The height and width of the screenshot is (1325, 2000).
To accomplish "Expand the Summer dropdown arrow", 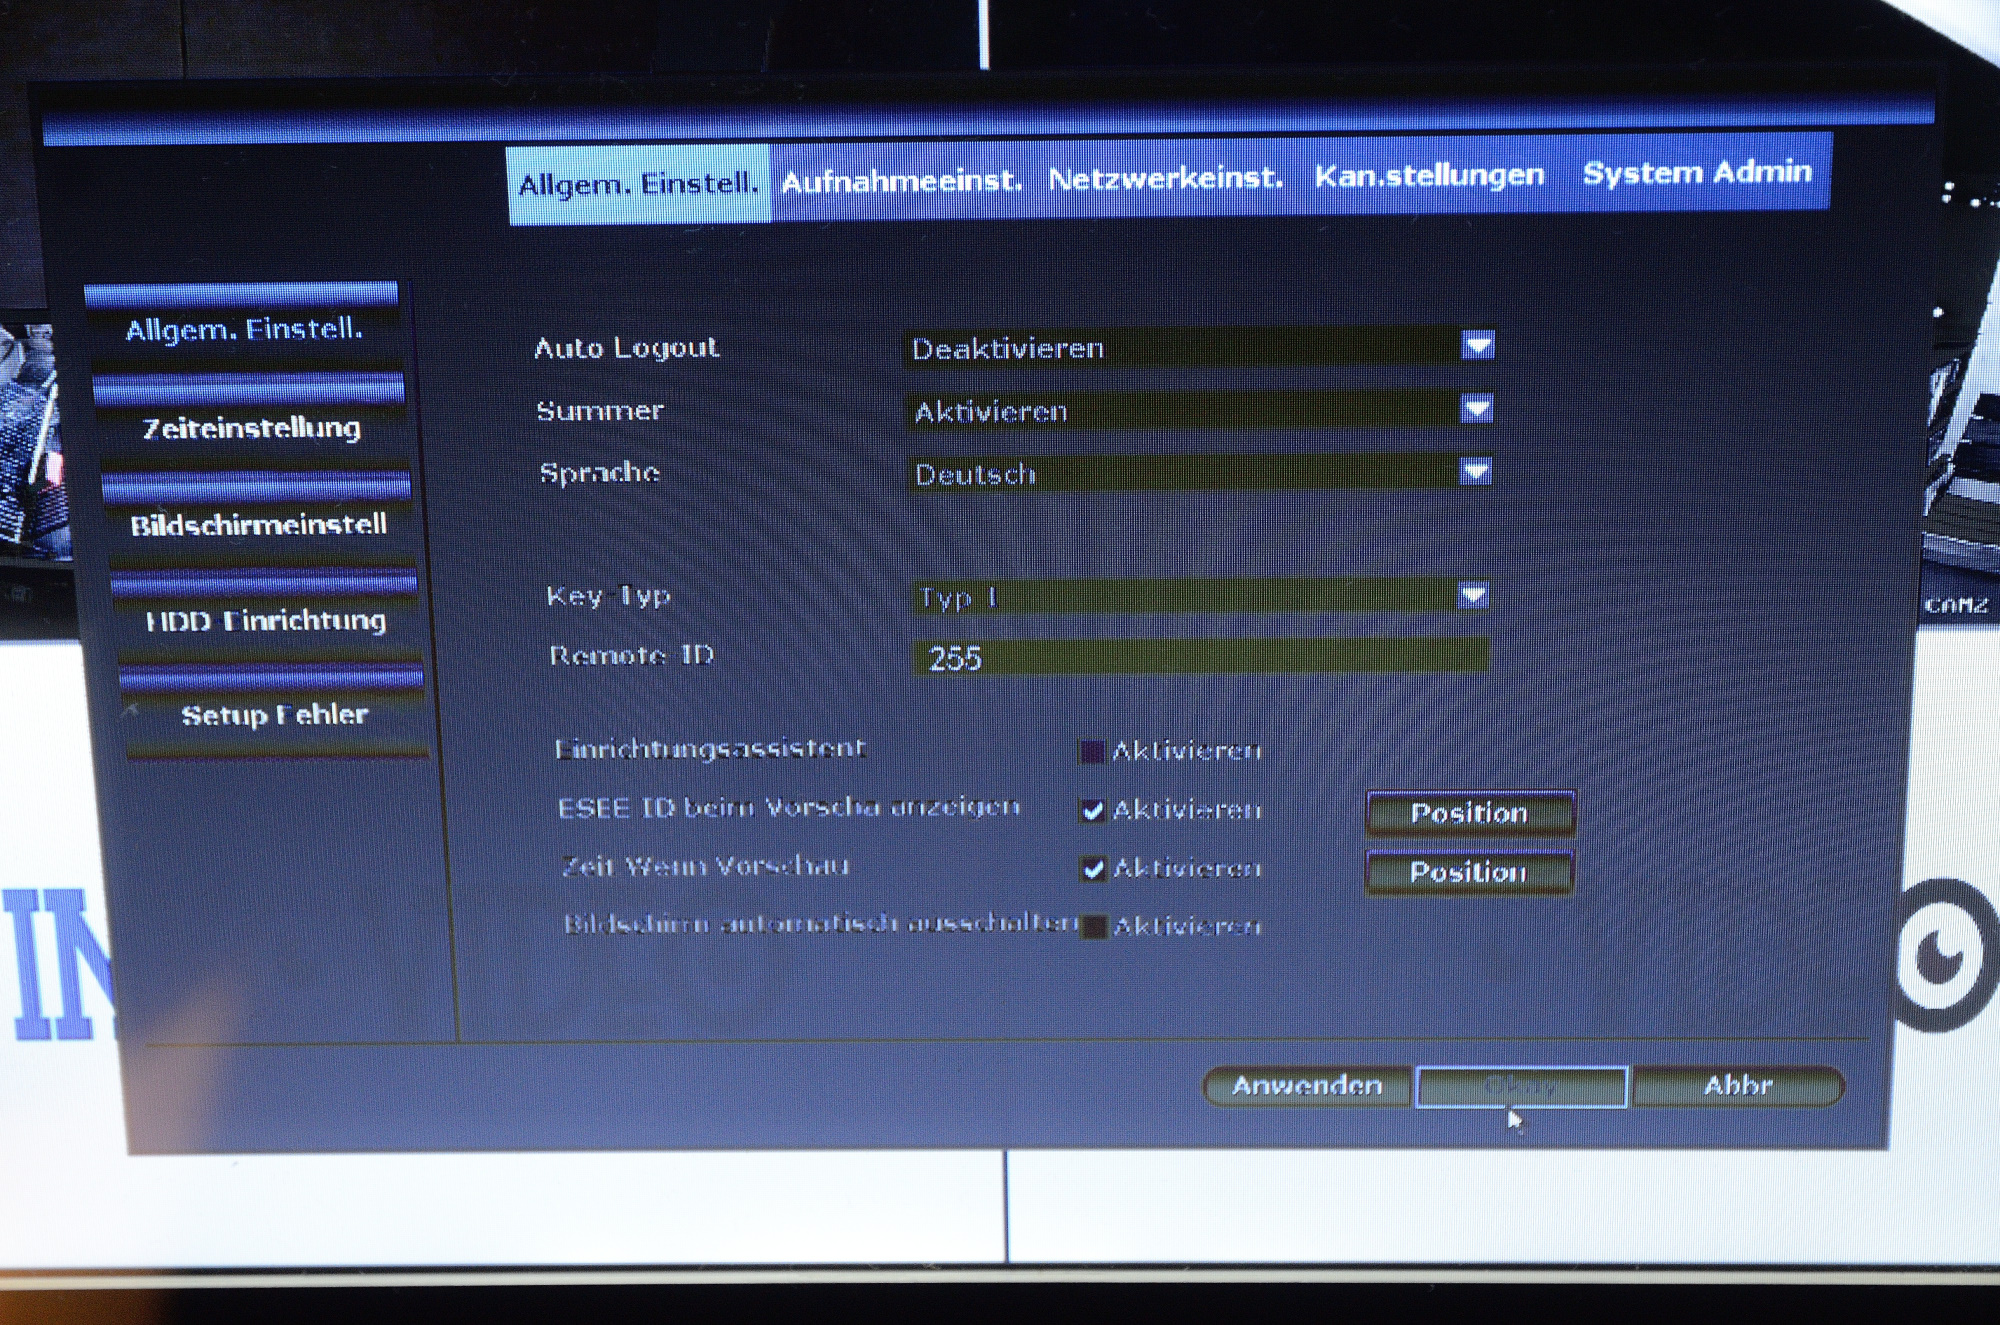I will click(x=1476, y=408).
